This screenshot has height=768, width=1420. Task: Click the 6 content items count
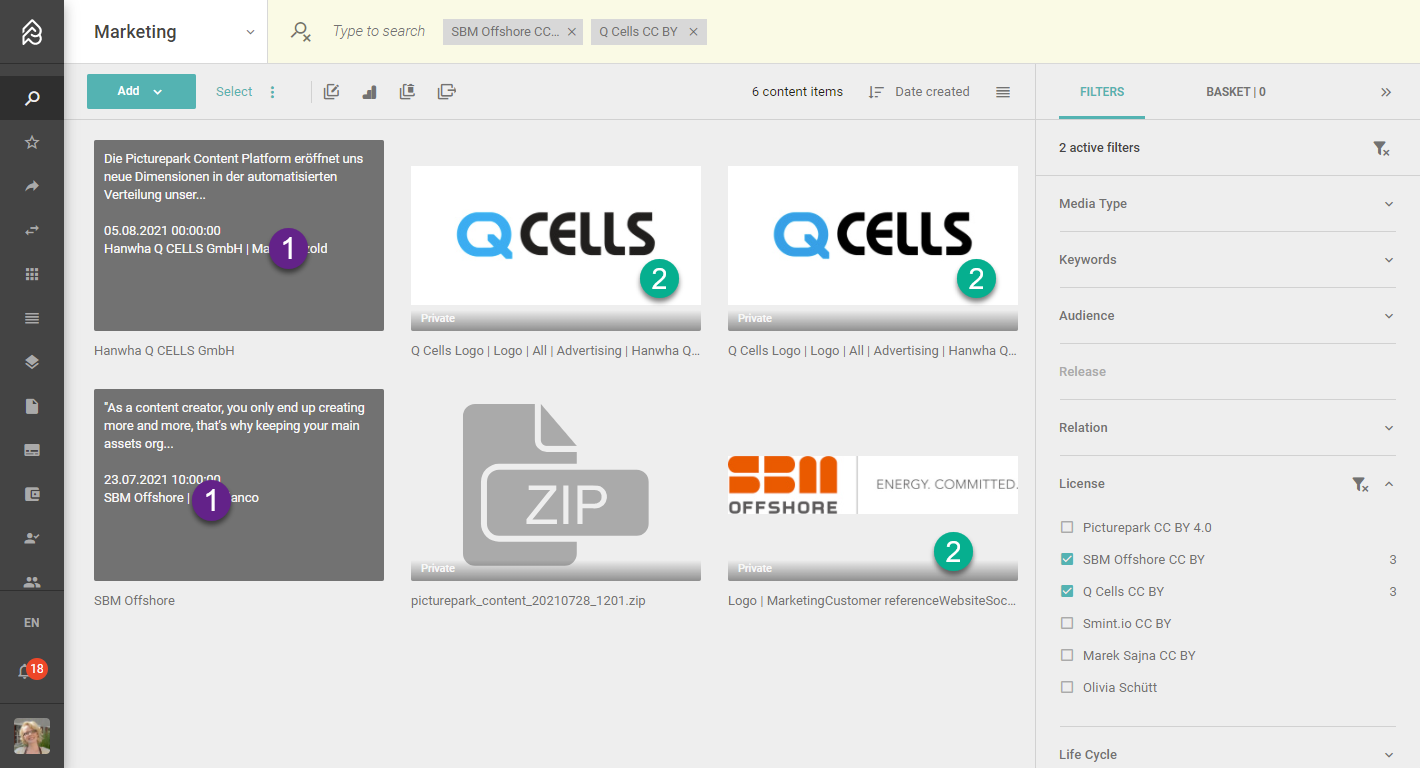click(x=797, y=92)
